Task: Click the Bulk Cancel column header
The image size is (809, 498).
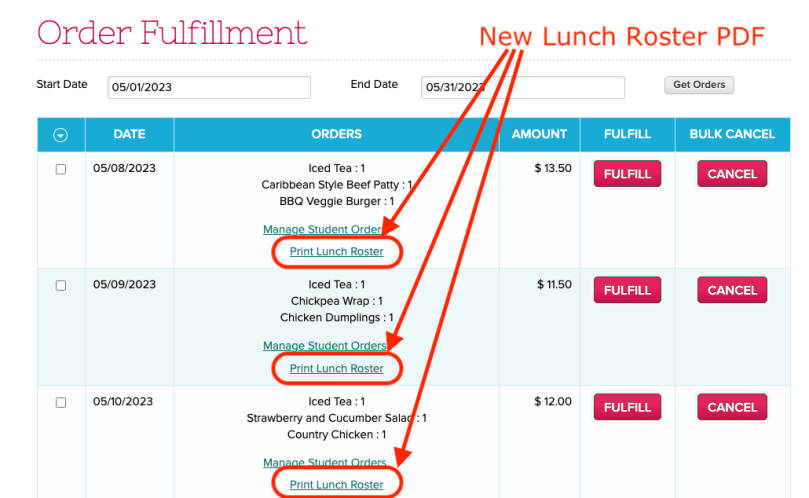Action: click(732, 134)
